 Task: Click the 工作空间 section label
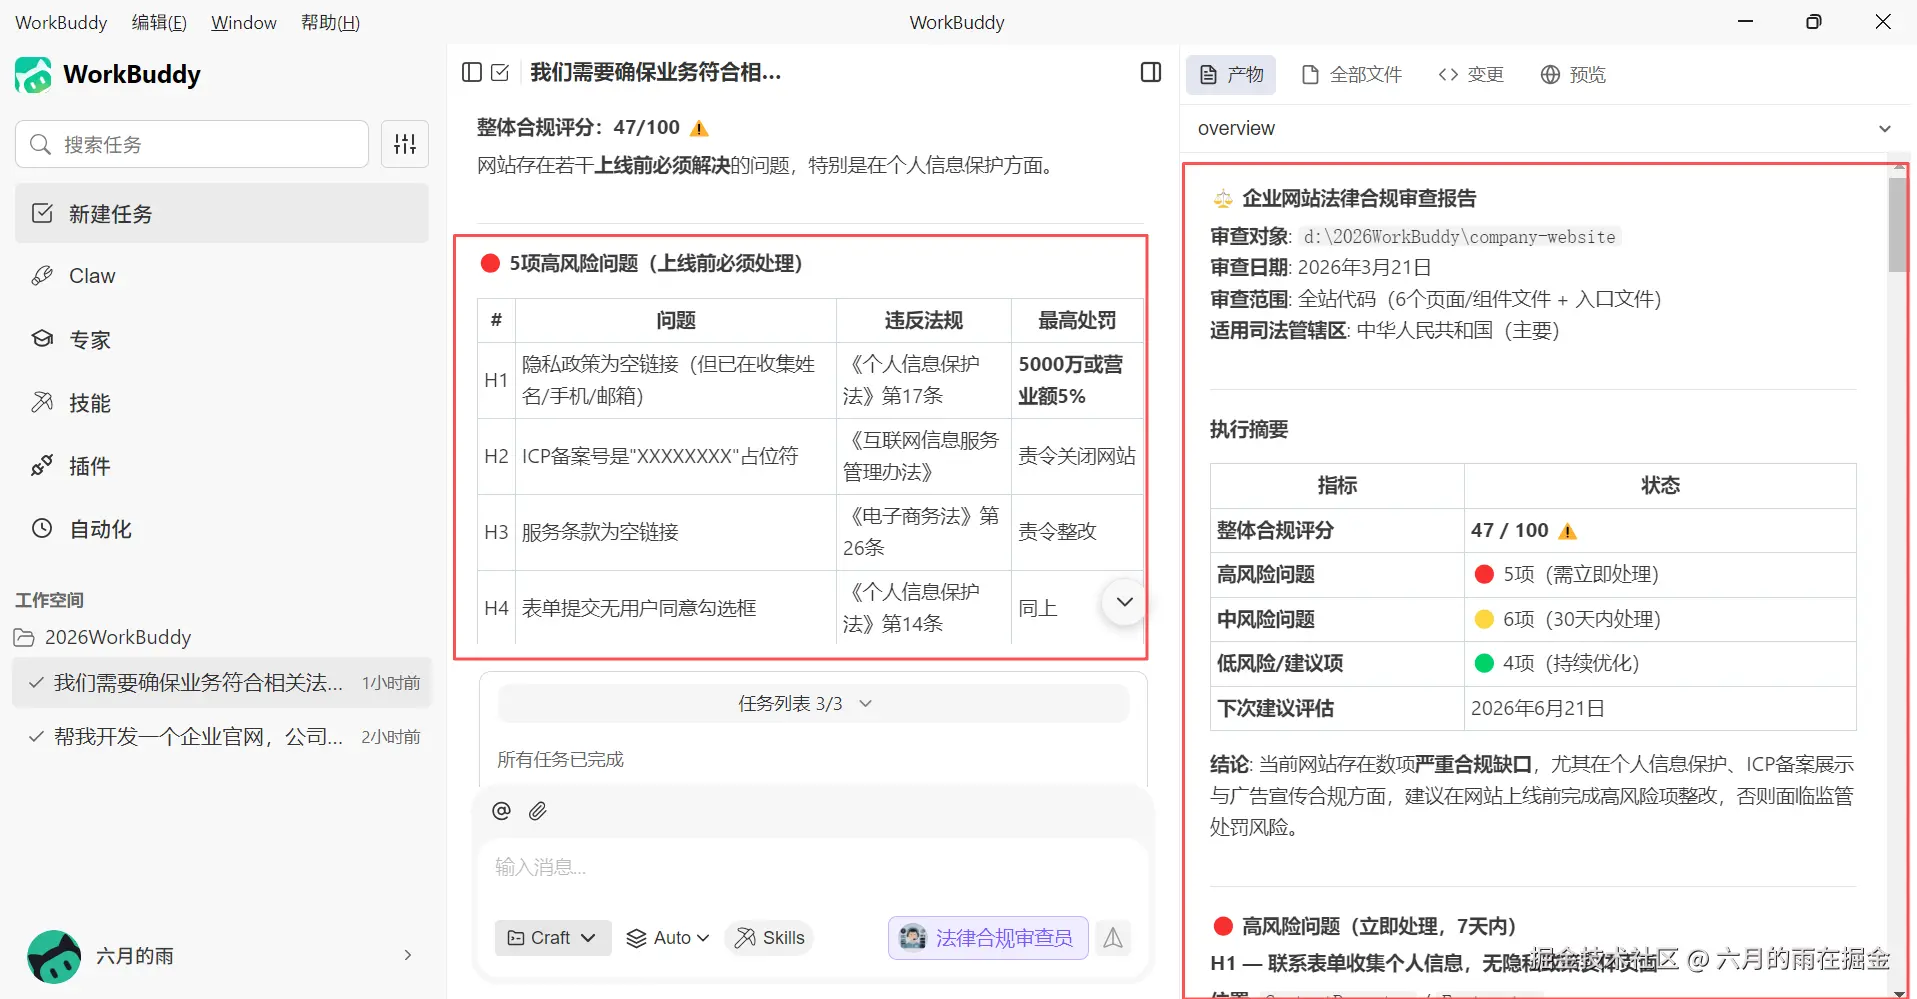click(49, 600)
